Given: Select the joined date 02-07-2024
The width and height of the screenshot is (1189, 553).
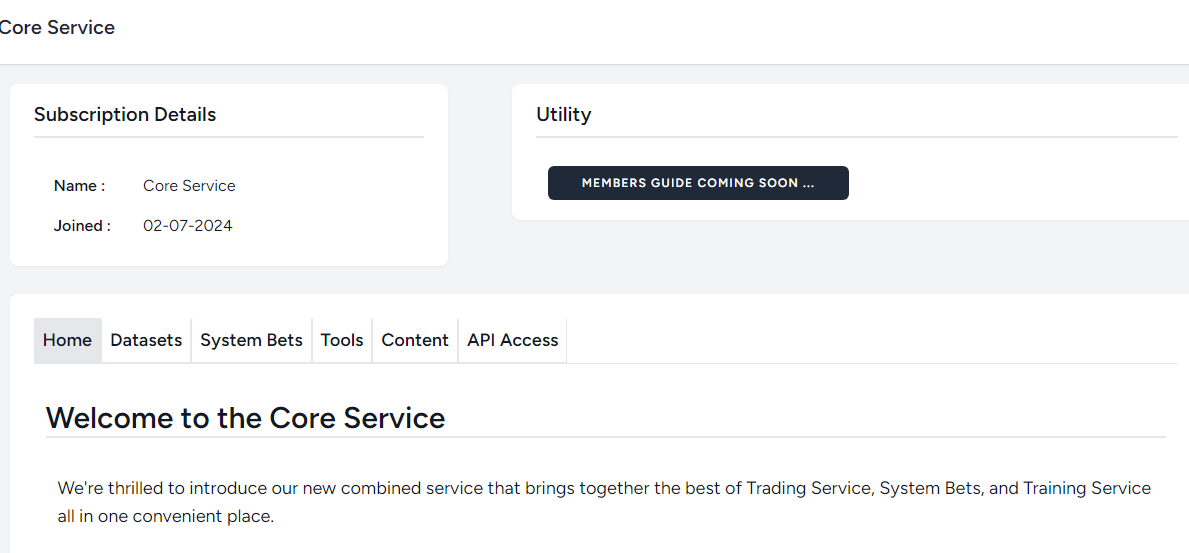Looking at the screenshot, I should point(187,226).
